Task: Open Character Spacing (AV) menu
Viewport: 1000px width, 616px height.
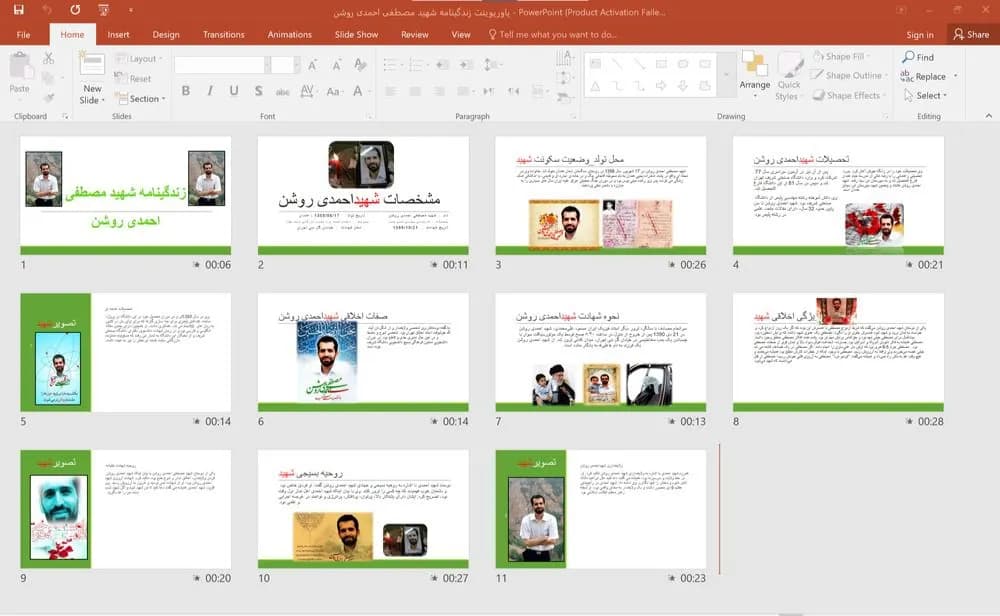Action: point(307,91)
